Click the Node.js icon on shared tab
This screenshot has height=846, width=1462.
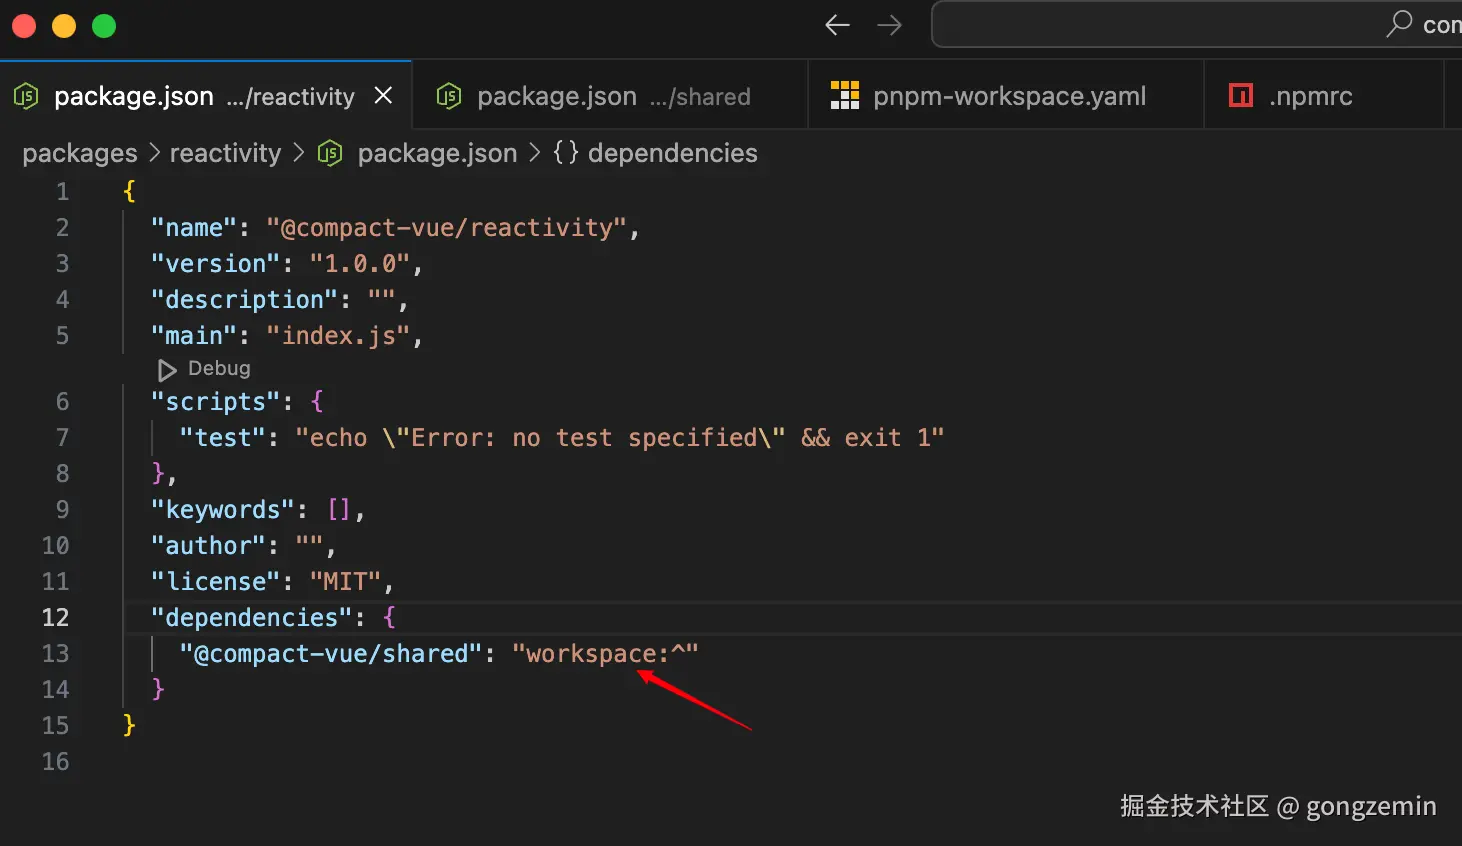coord(449,96)
